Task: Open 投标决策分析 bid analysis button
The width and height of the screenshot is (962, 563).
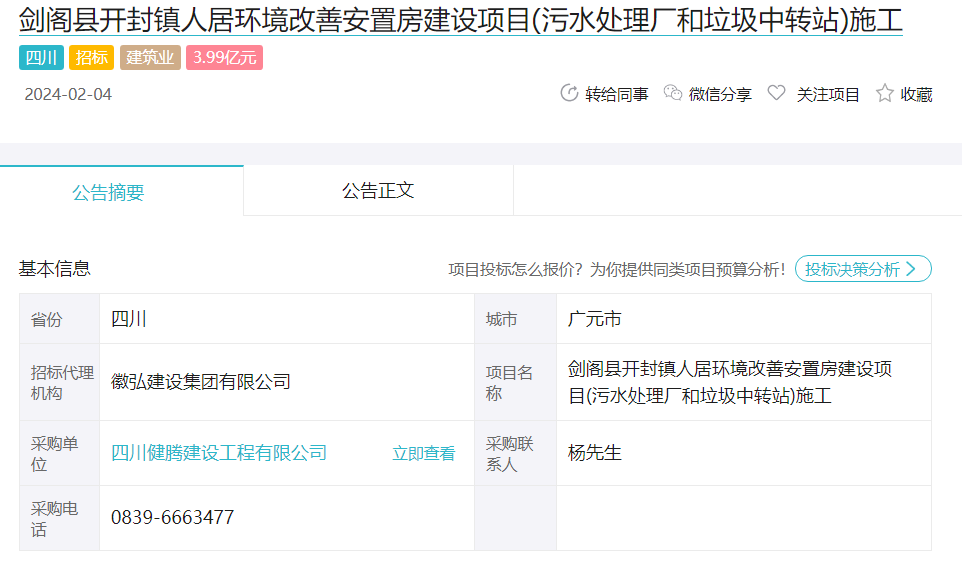Action: [863, 269]
